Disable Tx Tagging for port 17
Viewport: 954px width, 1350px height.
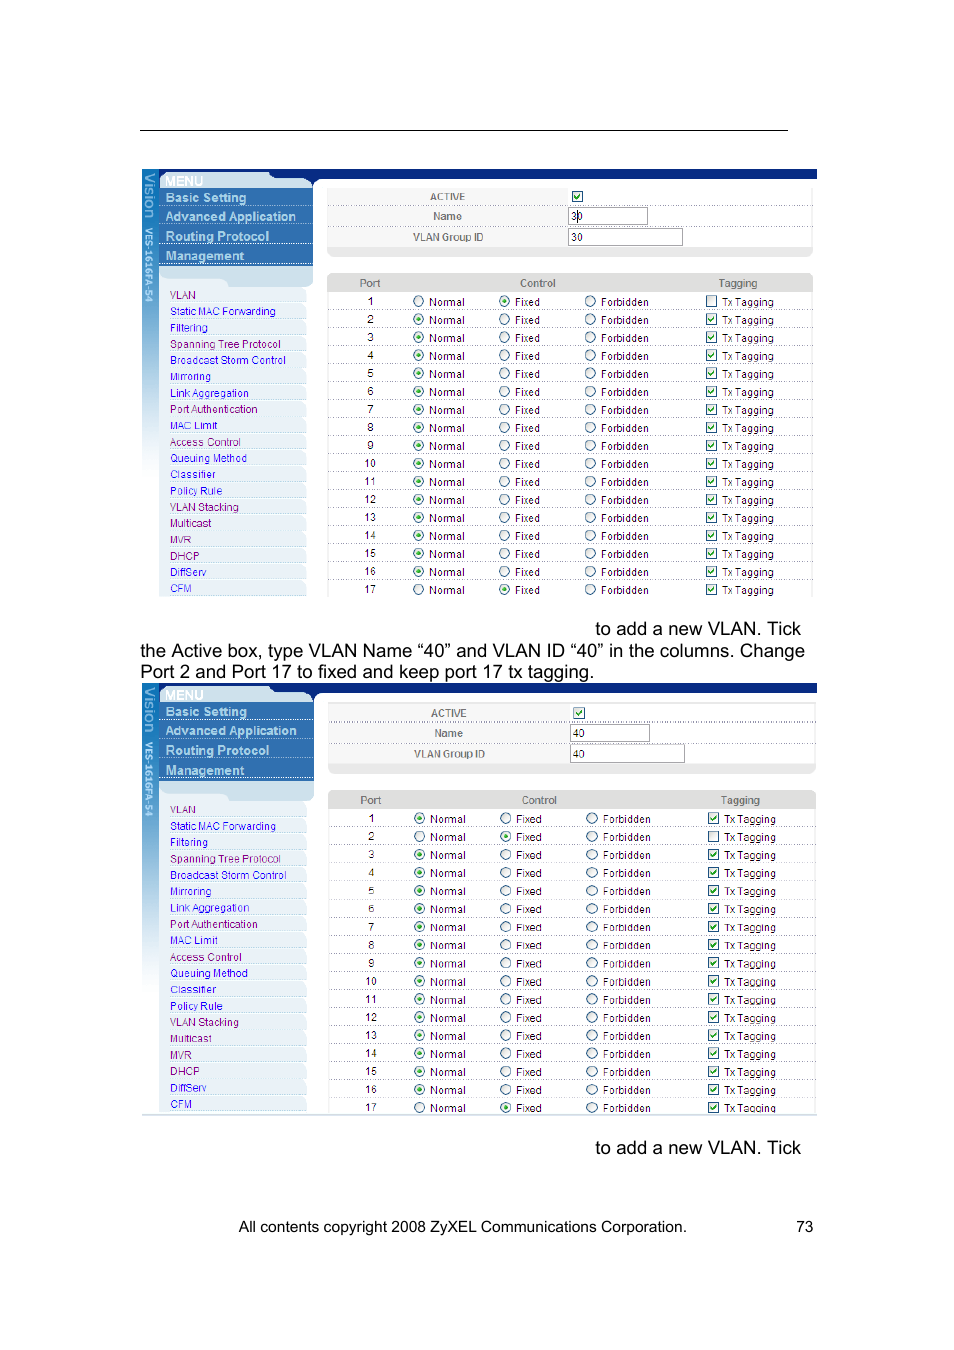point(710,590)
